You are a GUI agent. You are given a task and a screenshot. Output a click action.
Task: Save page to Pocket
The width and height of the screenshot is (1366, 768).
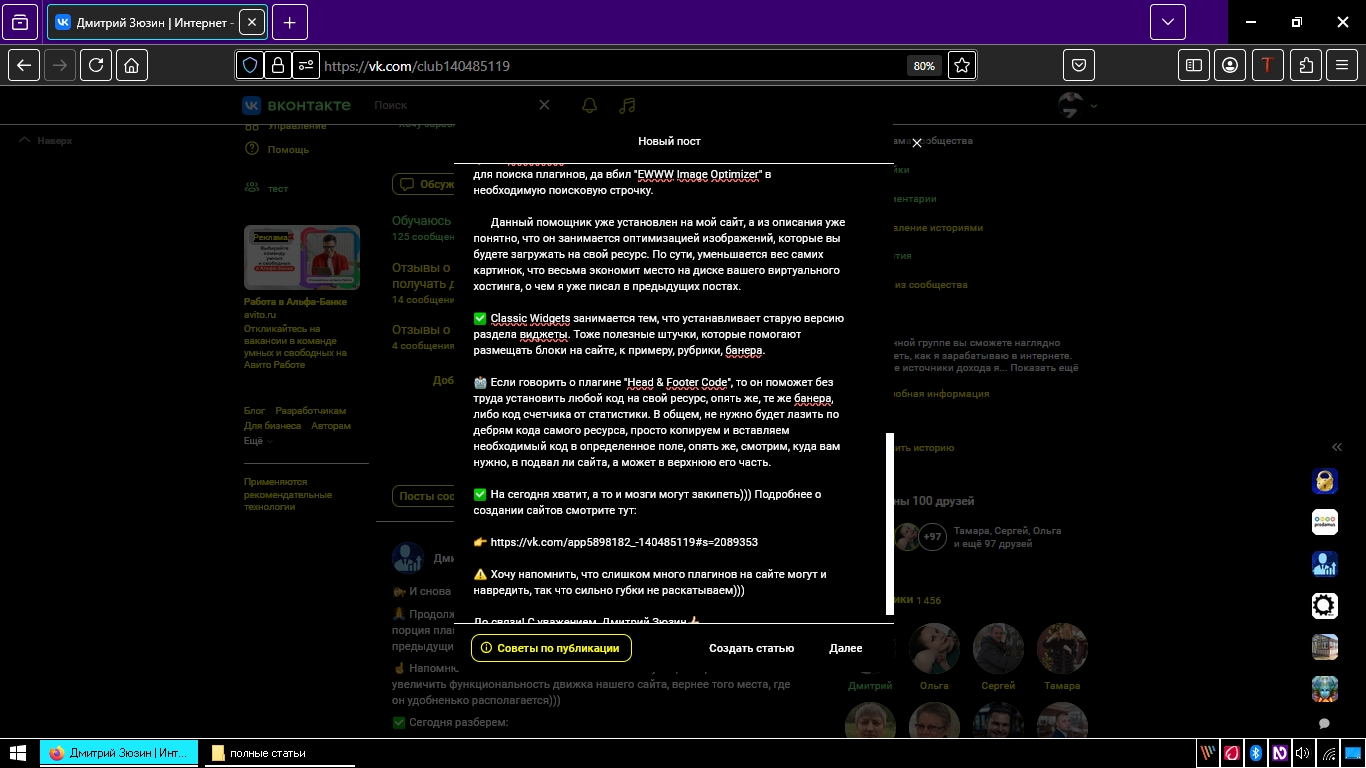pyautogui.click(x=1079, y=66)
